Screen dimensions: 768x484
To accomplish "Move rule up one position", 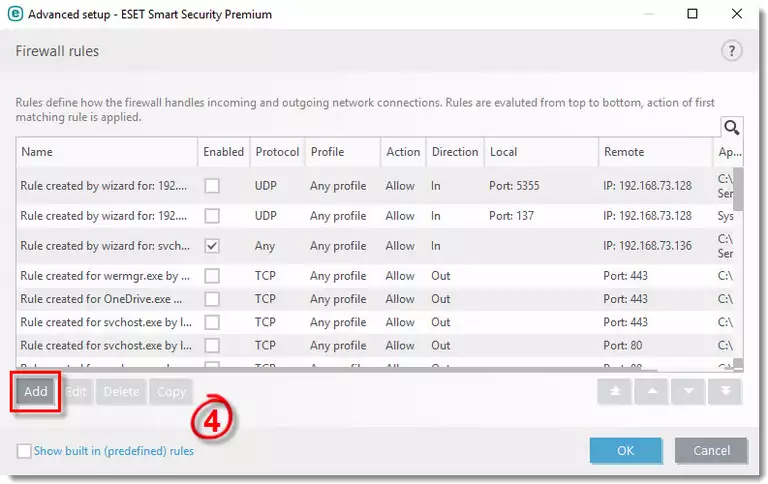I will (x=651, y=392).
